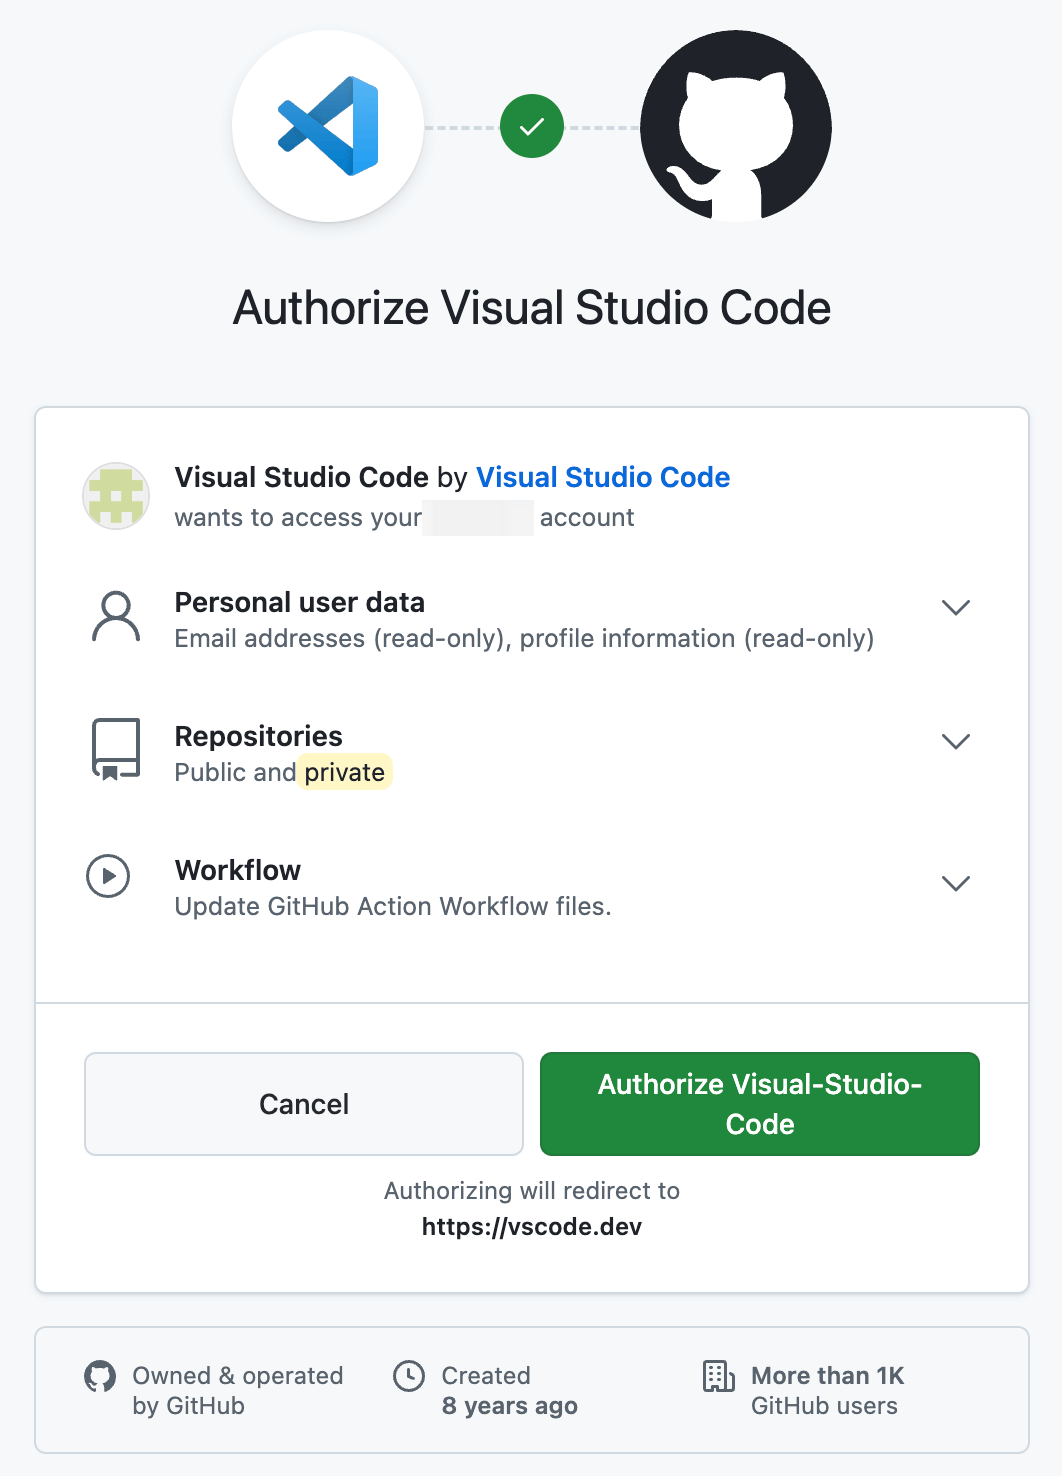Screen dimensions: 1062x1476
Task: Click the highlighted 'private' word
Action: (345, 772)
